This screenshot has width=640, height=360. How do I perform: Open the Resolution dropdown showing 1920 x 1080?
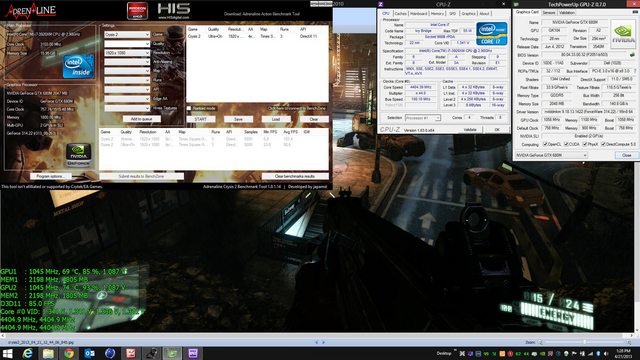point(127,53)
